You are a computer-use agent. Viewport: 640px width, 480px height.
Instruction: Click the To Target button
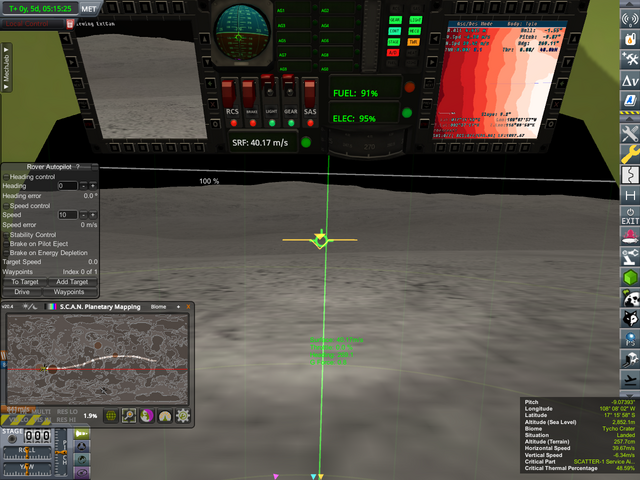tap(24, 282)
